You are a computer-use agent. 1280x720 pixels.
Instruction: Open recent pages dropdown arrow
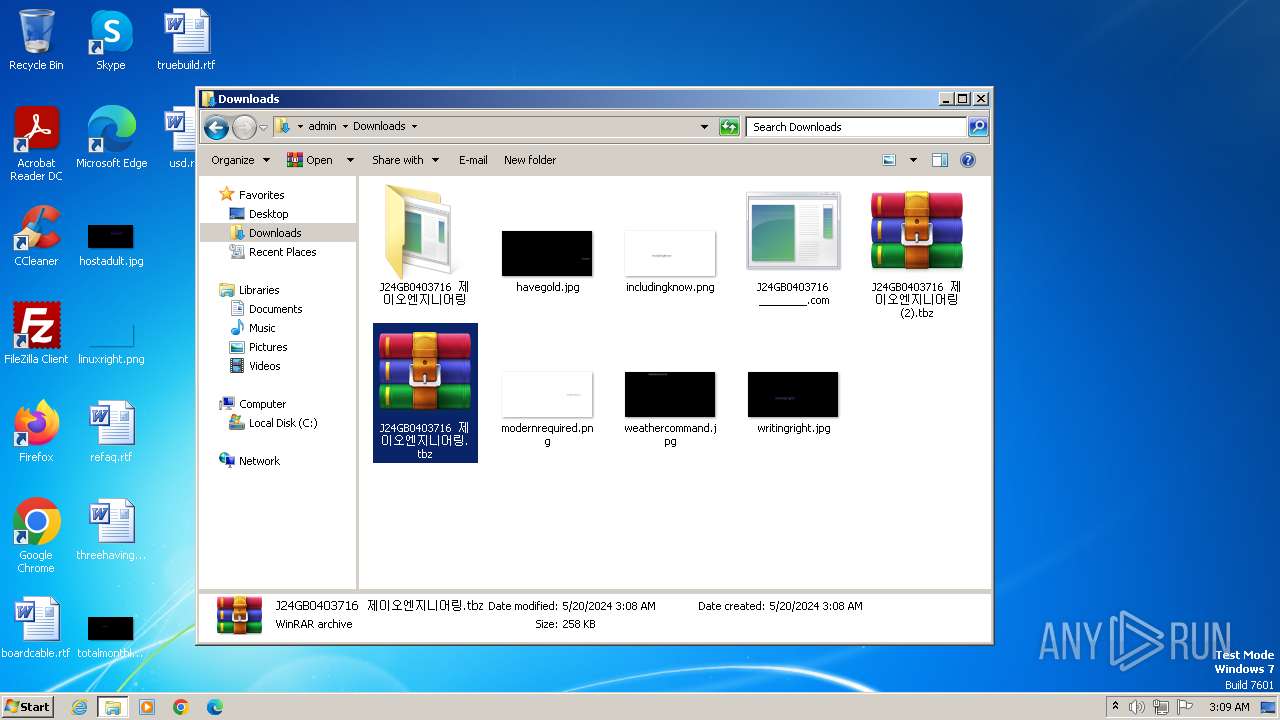coord(263,127)
